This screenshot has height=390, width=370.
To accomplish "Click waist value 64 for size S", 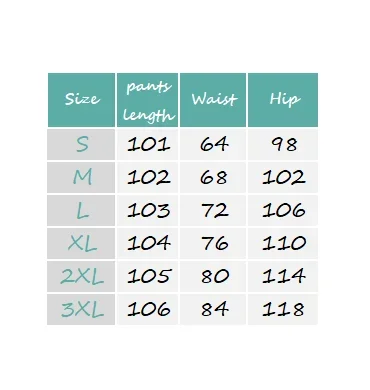I will pos(213,145).
